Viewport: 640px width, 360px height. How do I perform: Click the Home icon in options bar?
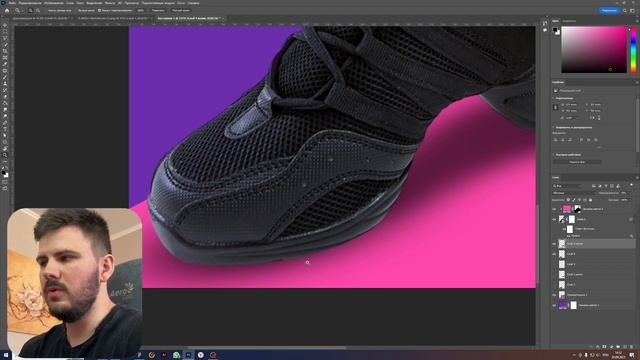[x=7, y=10]
